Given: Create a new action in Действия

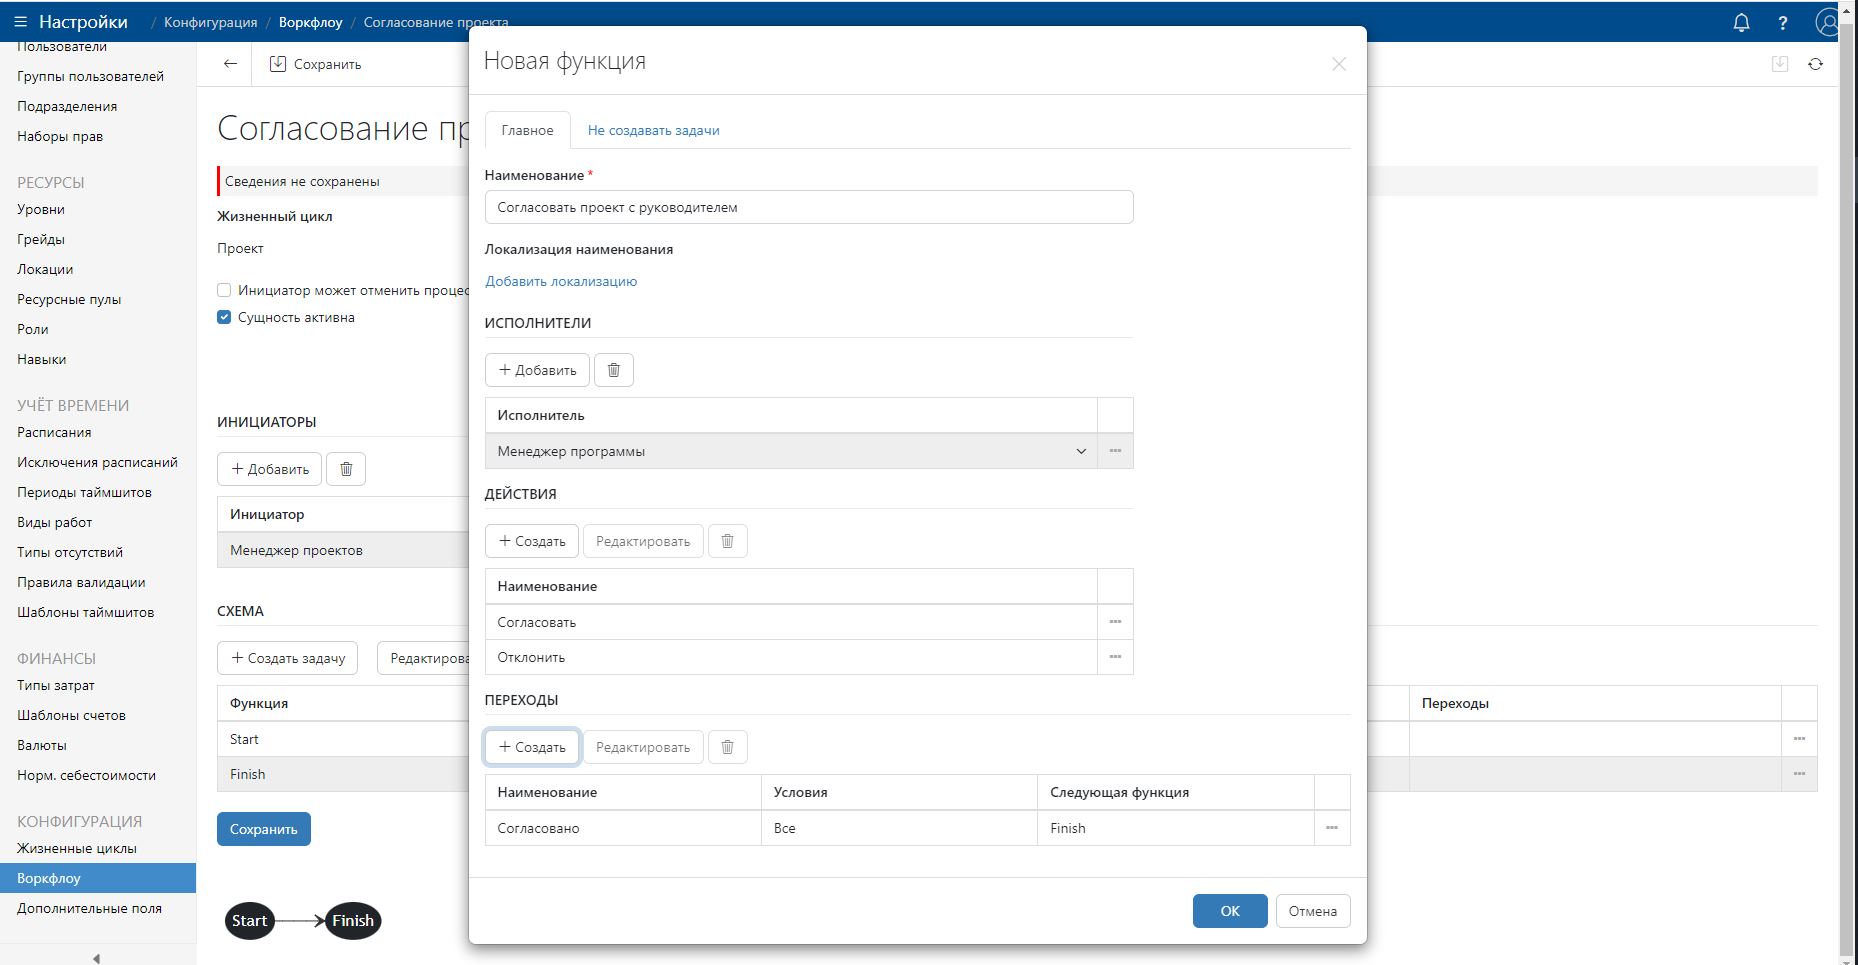Looking at the screenshot, I should (532, 541).
